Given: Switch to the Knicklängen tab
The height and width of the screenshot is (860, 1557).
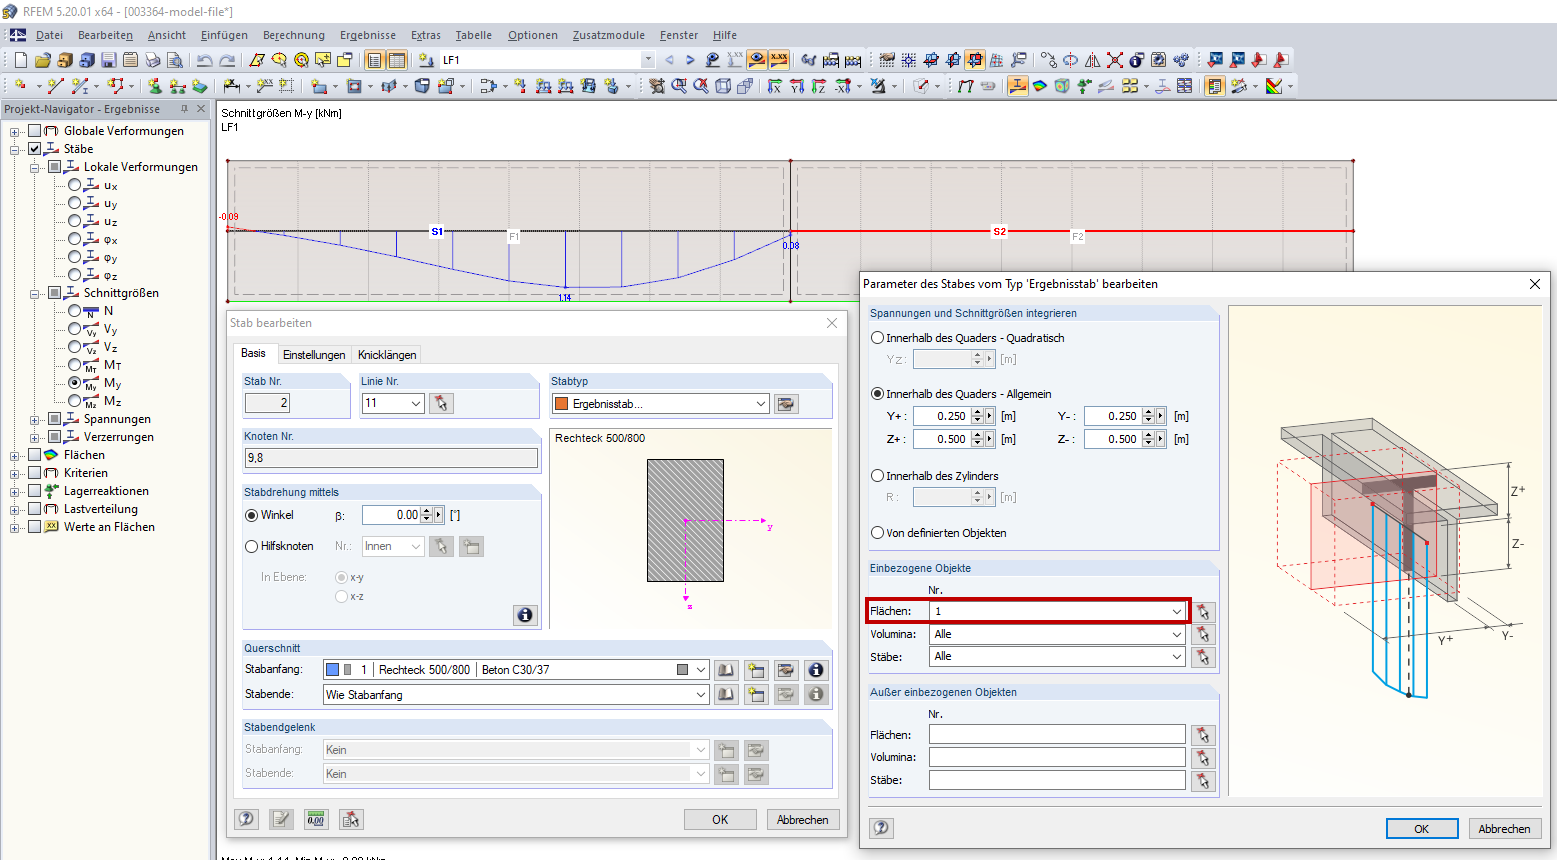Looking at the screenshot, I should pyautogui.click(x=387, y=354).
